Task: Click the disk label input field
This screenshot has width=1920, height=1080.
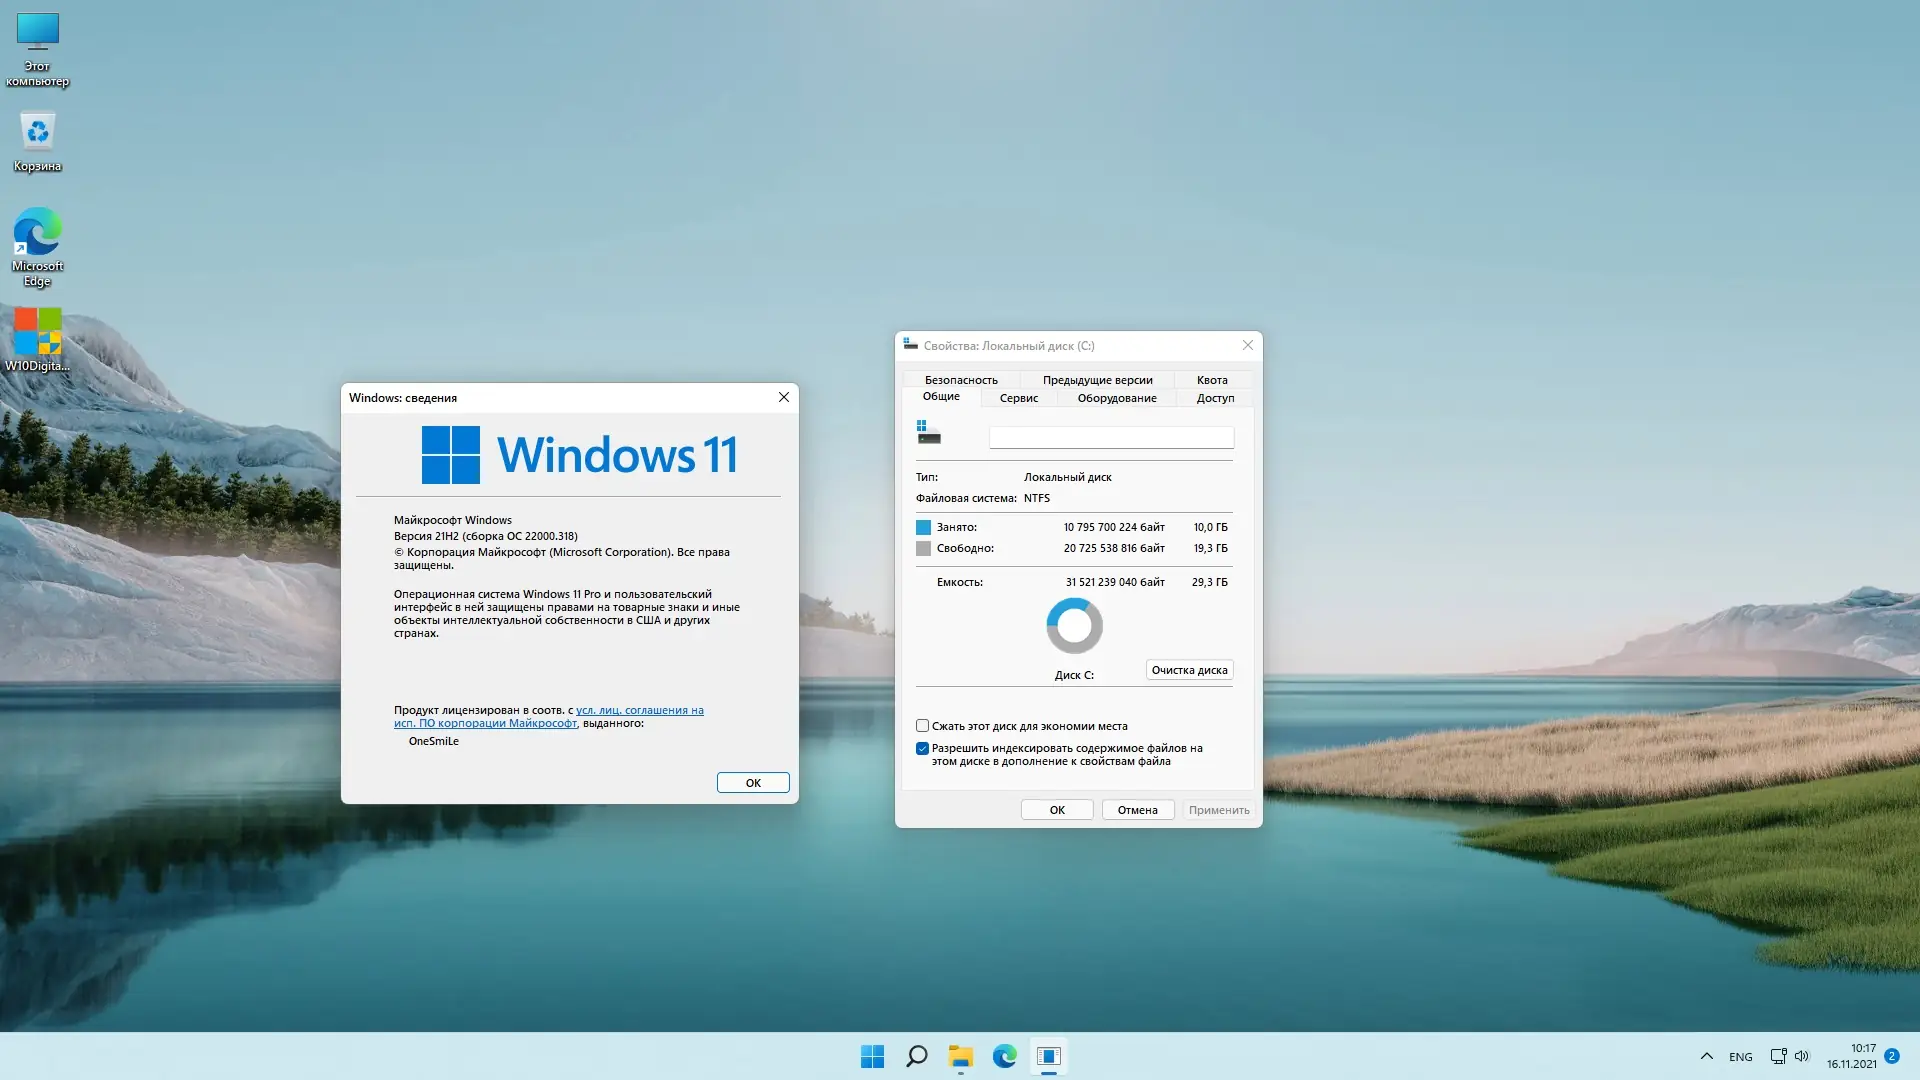Action: (x=1110, y=437)
